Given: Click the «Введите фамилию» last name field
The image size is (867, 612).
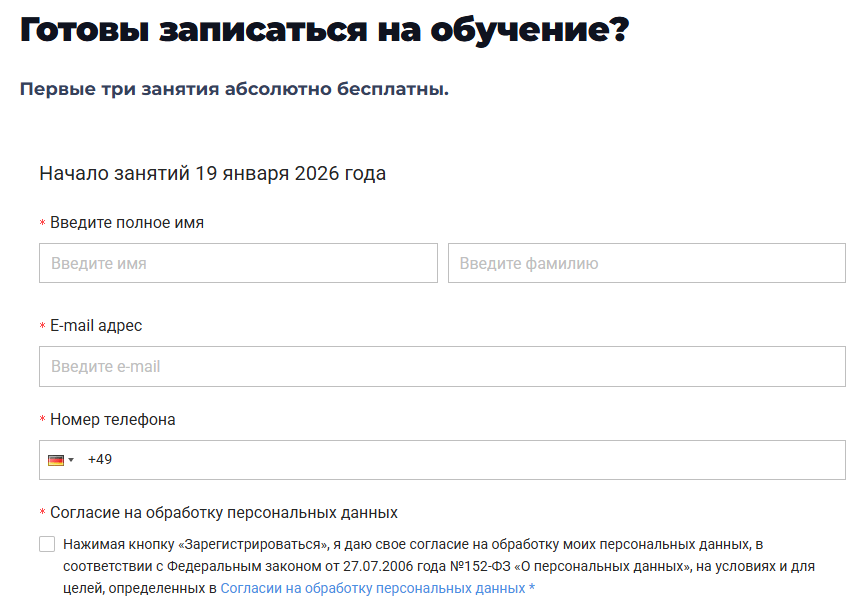Looking at the screenshot, I should click(x=646, y=264).
